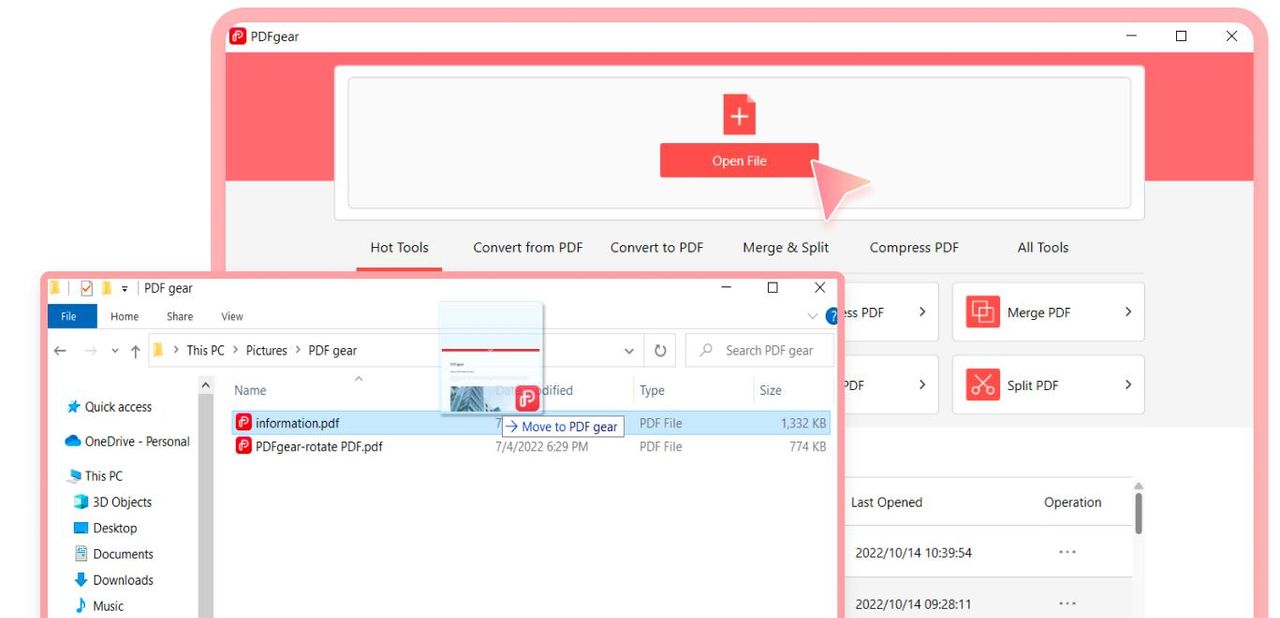Go up one level with the up arrow
The height and width of the screenshot is (618, 1280).
pyautogui.click(x=136, y=351)
